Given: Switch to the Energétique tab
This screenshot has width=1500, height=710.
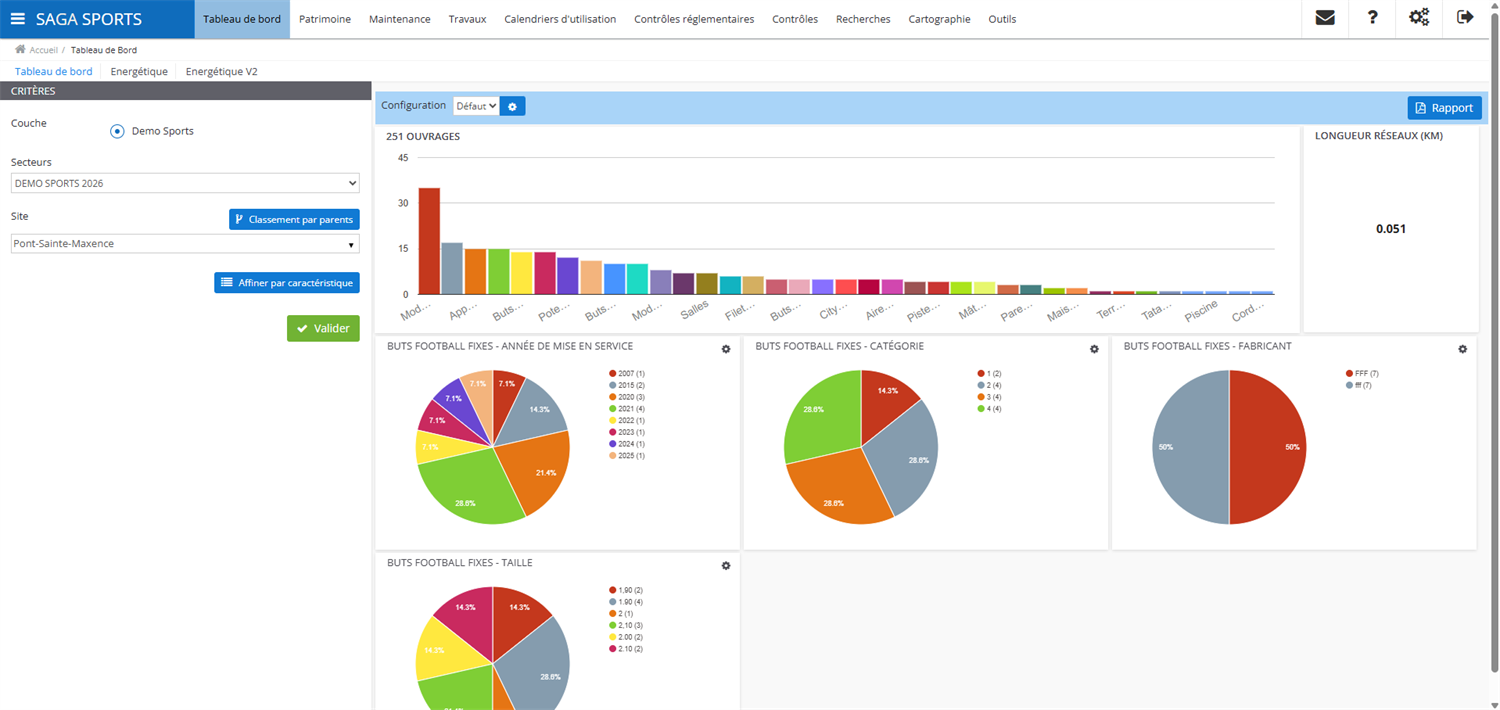Looking at the screenshot, I should click(x=139, y=71).
